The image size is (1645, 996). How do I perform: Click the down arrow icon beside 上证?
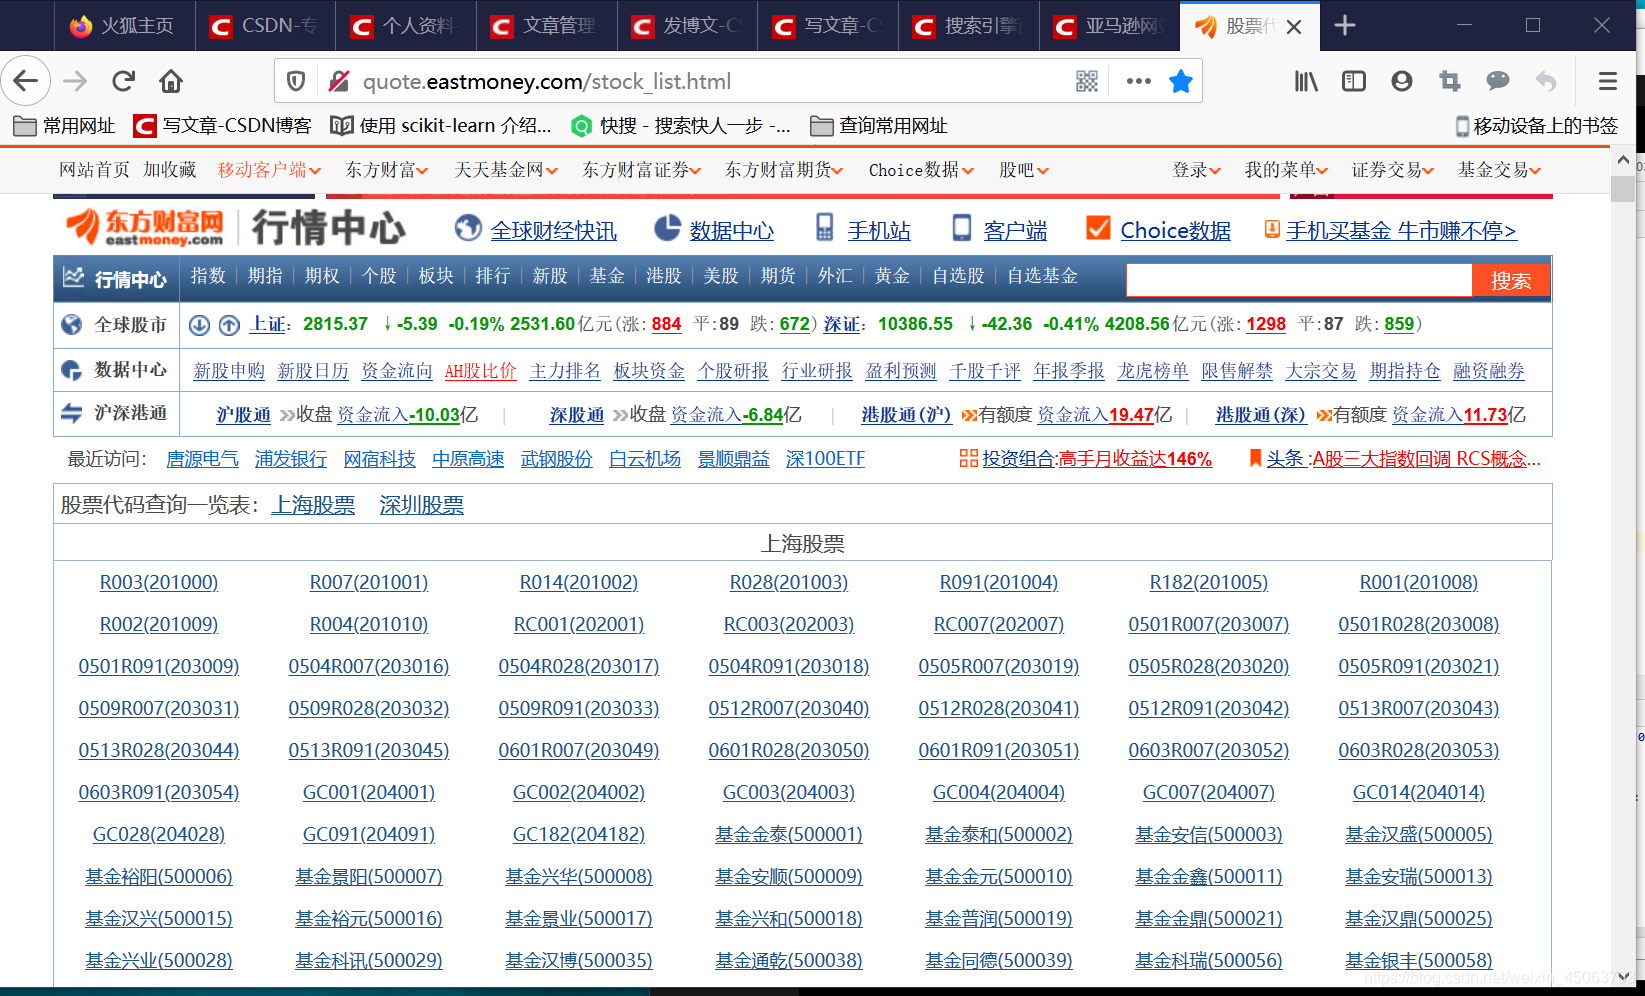click(x=200, y=325)
